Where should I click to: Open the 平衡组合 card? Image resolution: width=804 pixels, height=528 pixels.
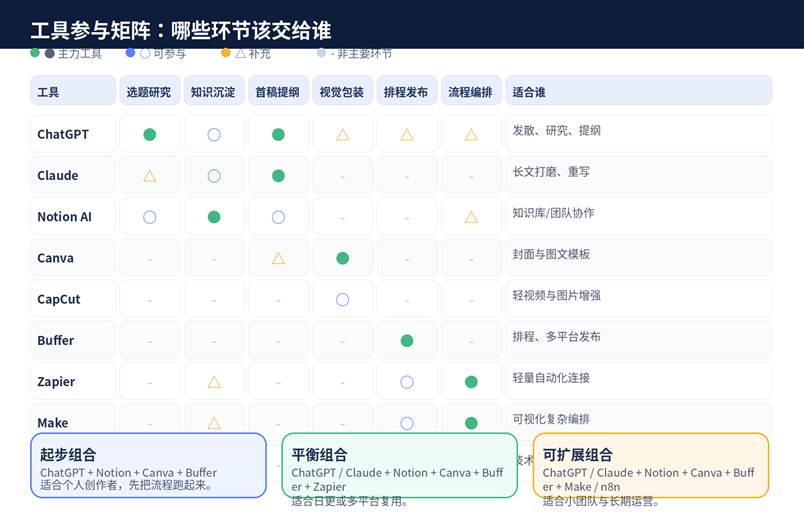(399, 465)
